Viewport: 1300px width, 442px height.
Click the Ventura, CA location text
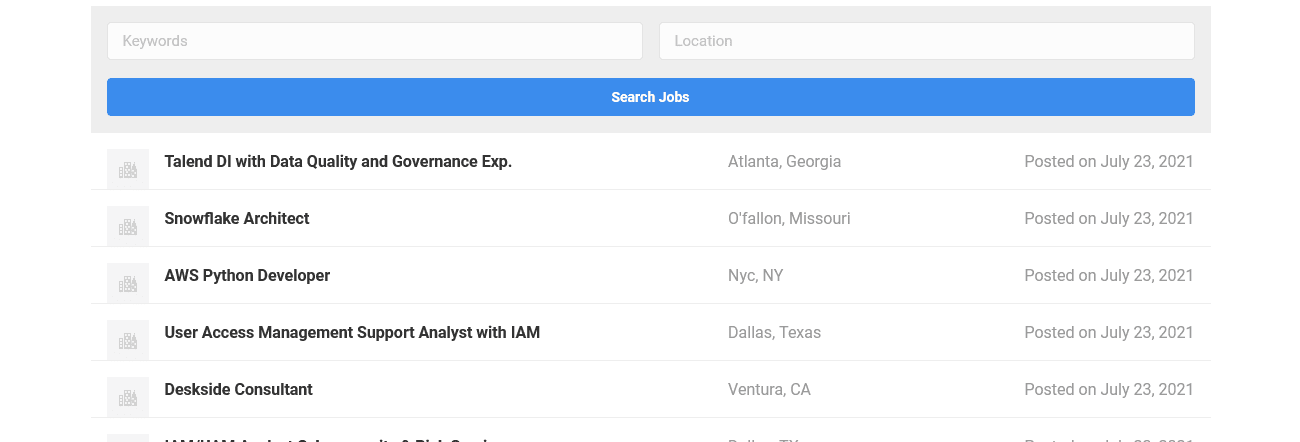770,389
